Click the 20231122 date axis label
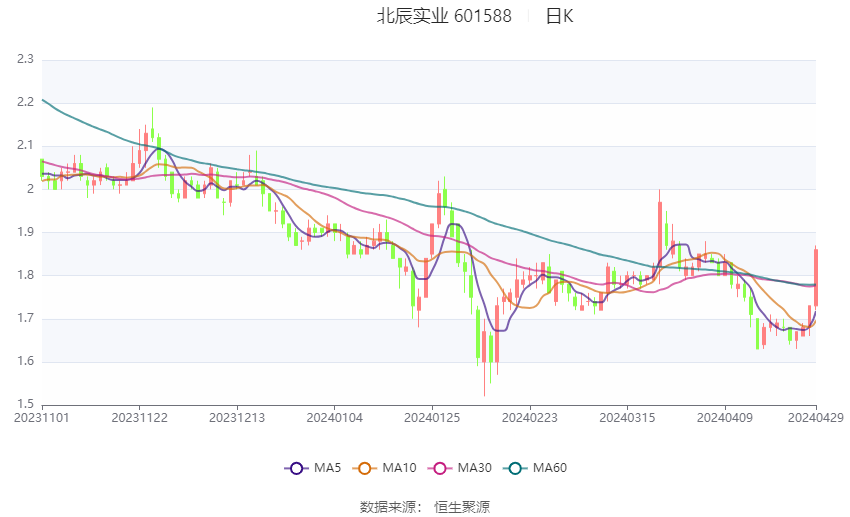The width and height of the screenshot is (850, 517). coord(138,417)
